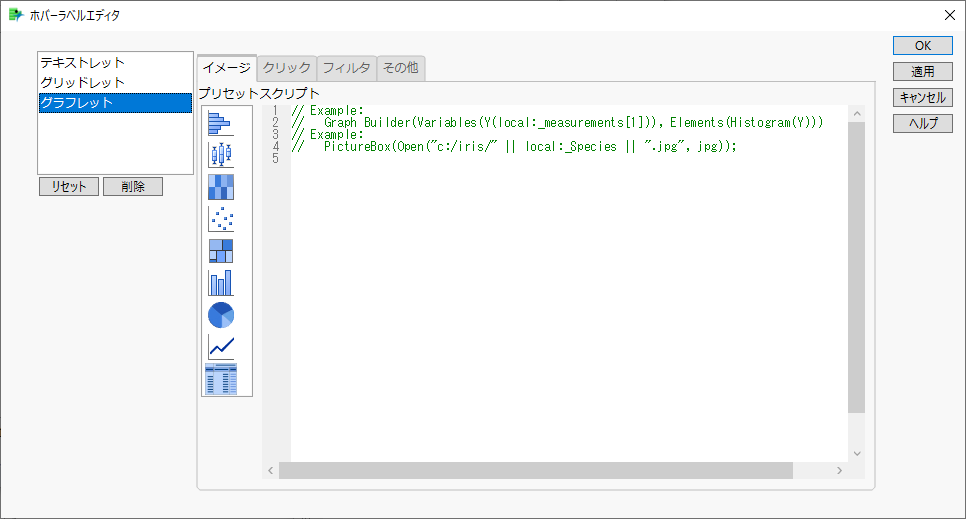This screenshot has width=966, height=519.
Task: Click the 削除 button
Action: pyautogui.click(x=132, y=187)
